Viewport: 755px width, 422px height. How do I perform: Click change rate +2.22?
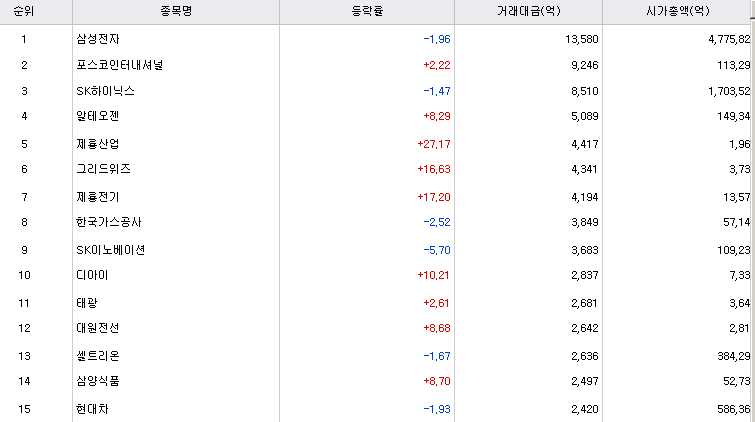[437, 65]
